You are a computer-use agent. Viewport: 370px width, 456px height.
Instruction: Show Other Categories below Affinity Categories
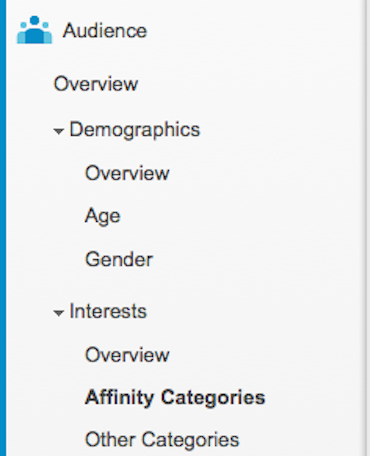(162, 440)
